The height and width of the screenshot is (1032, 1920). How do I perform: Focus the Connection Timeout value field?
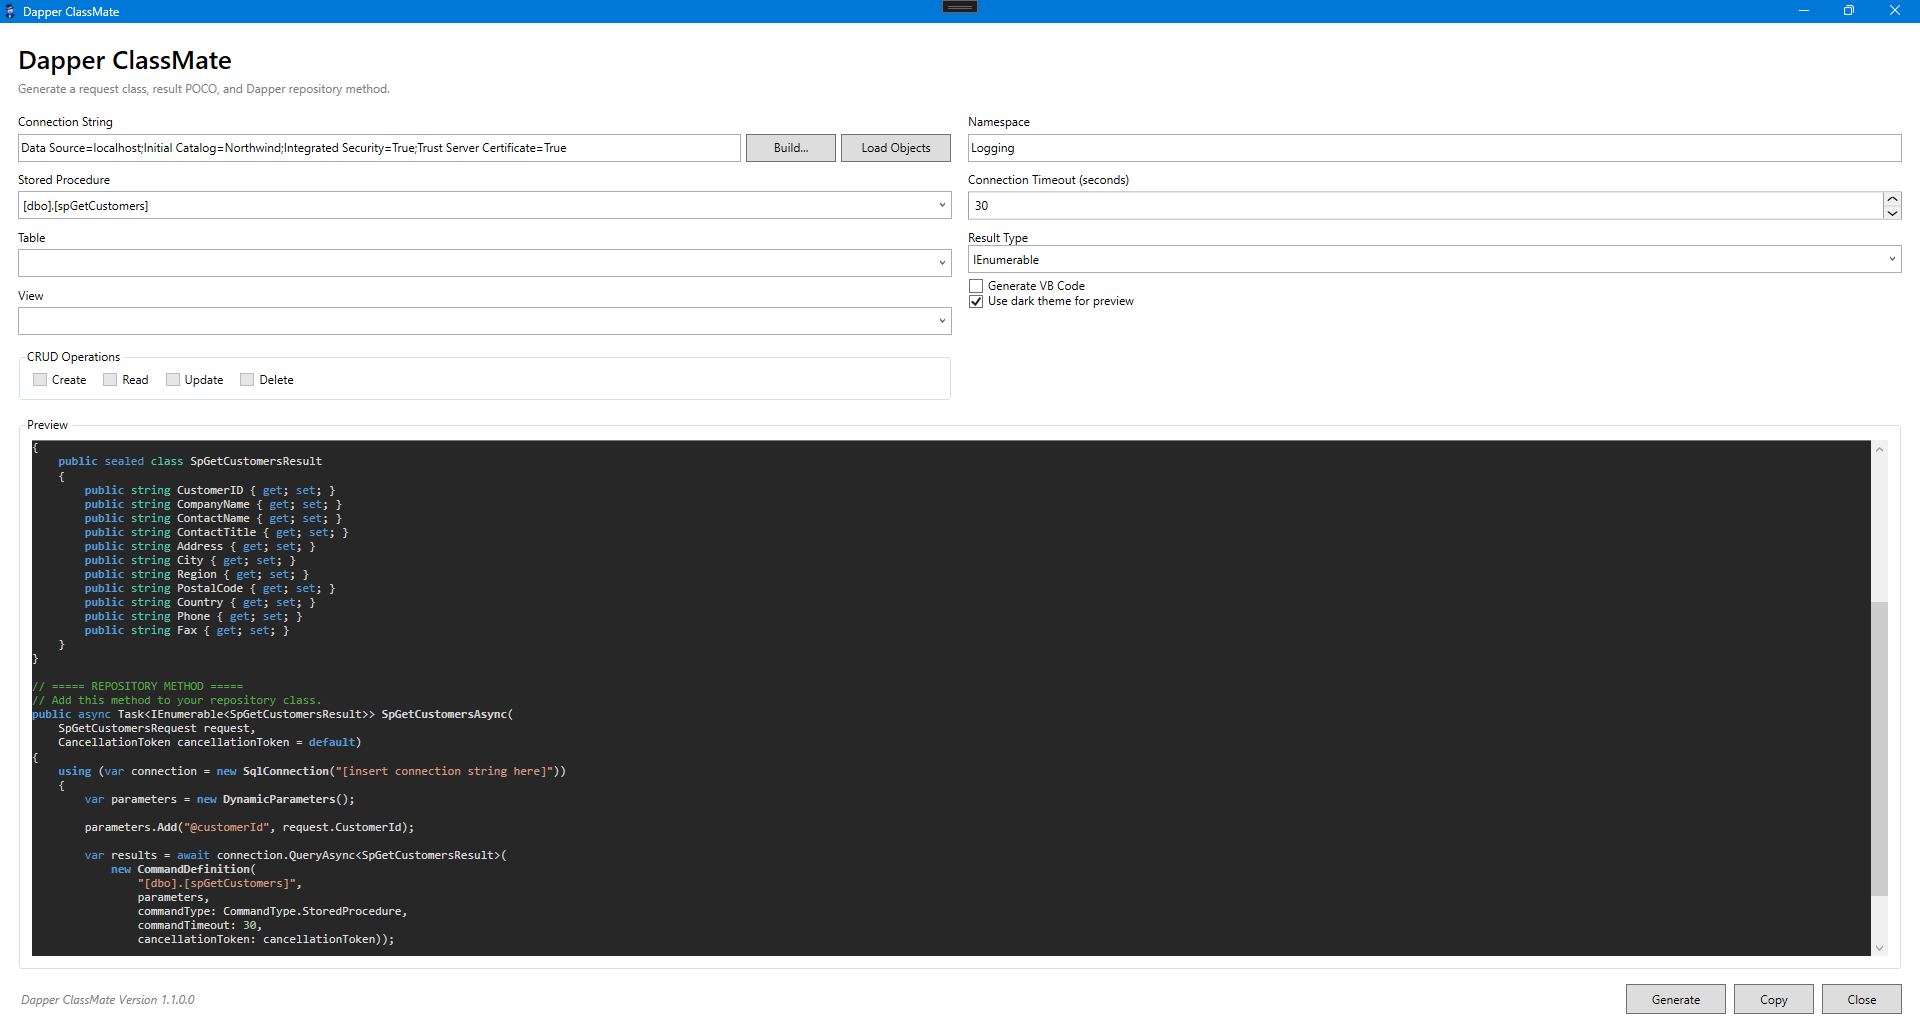tap(1425, 206)
